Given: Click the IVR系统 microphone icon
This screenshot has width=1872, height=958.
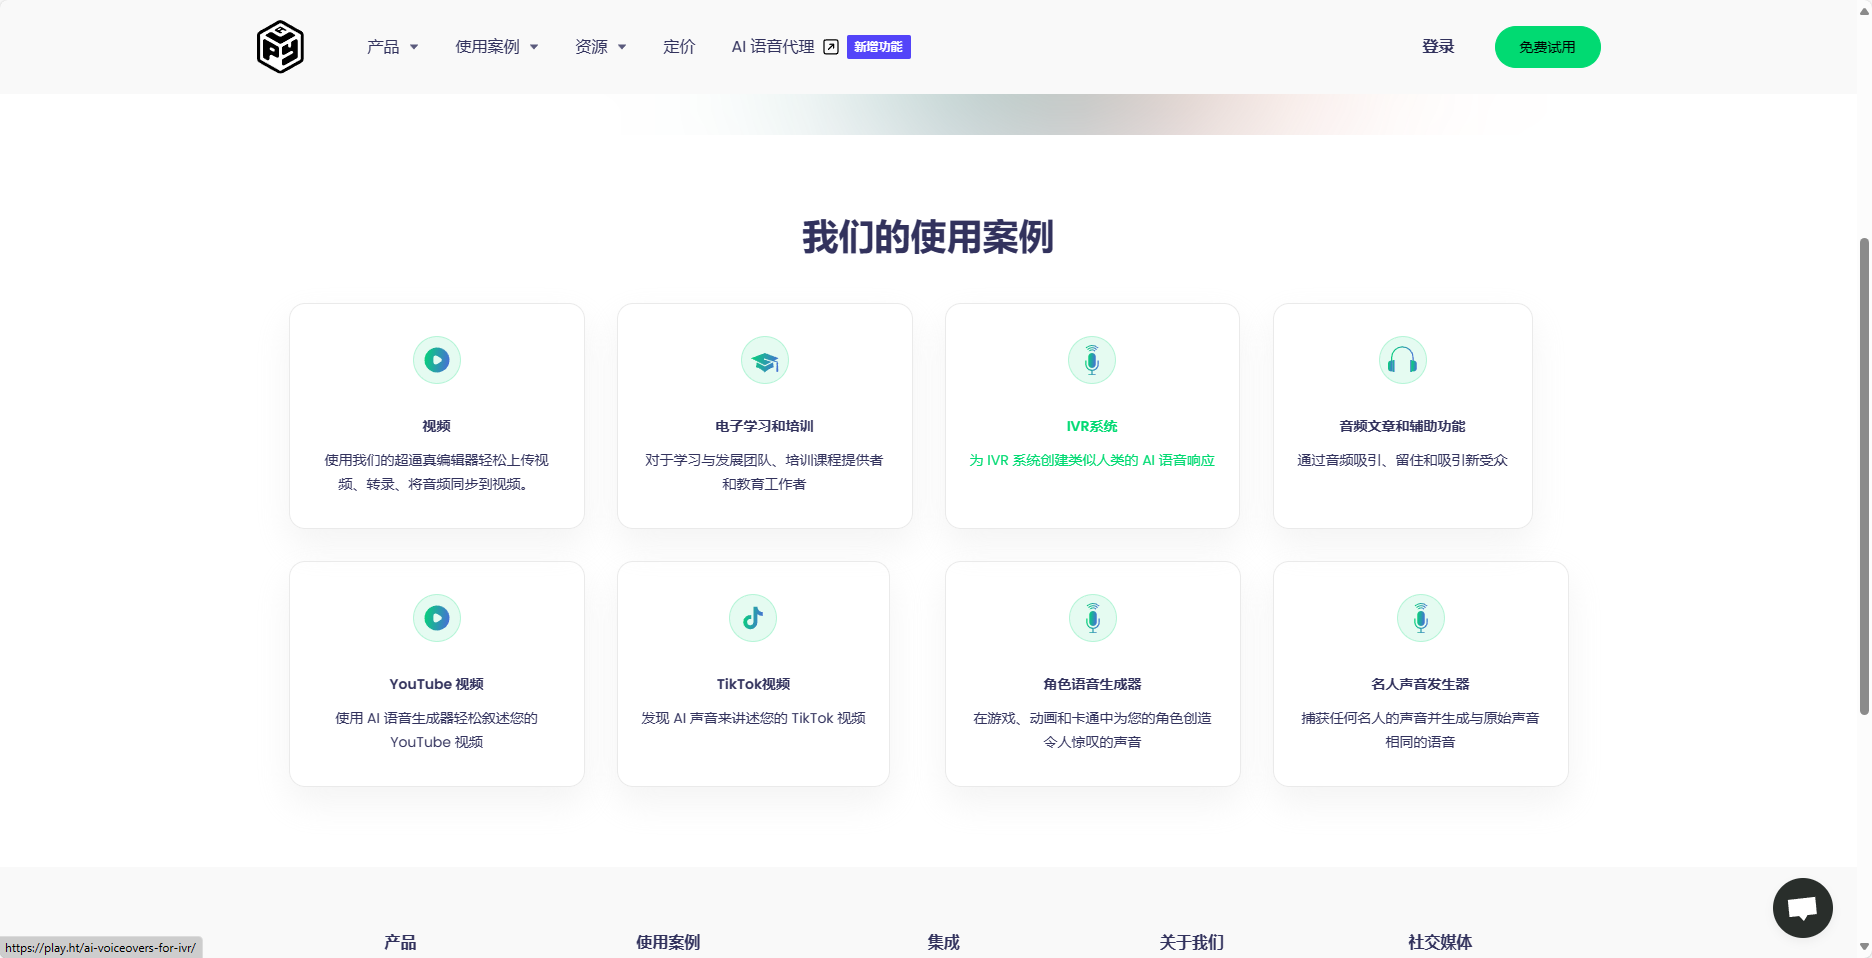Looking at the screenshot, I should click(1092, 360).
